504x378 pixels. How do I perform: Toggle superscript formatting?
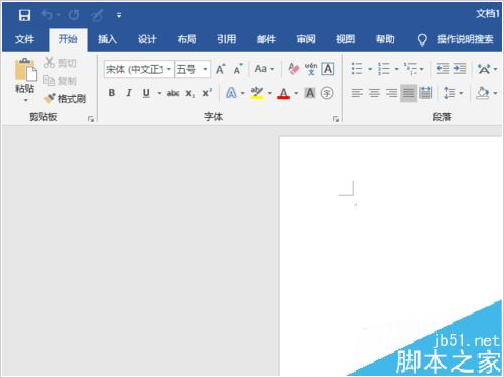[207, 93]
